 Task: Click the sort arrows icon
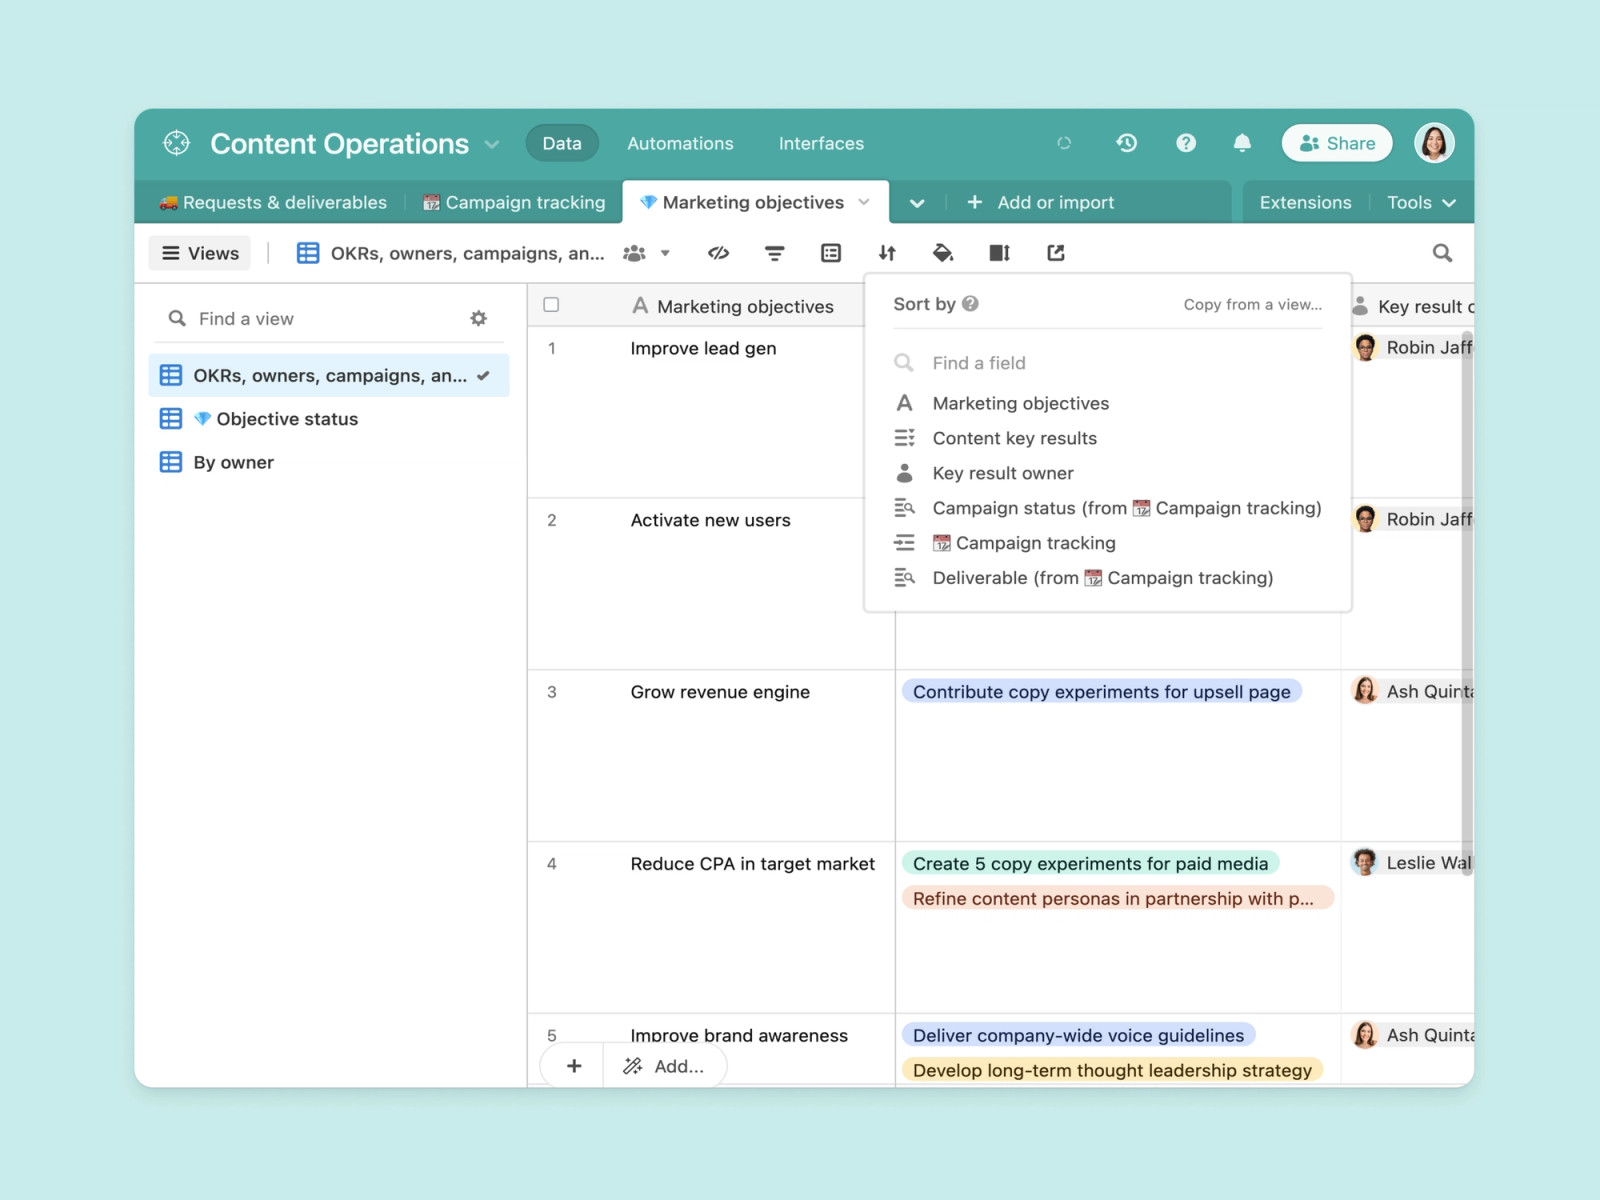pos(887,253)
